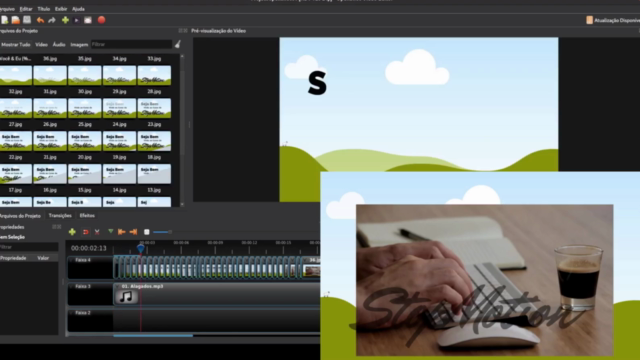
Task: Show all files with Mostrar Tudo filter
Action: pos(16,44)
